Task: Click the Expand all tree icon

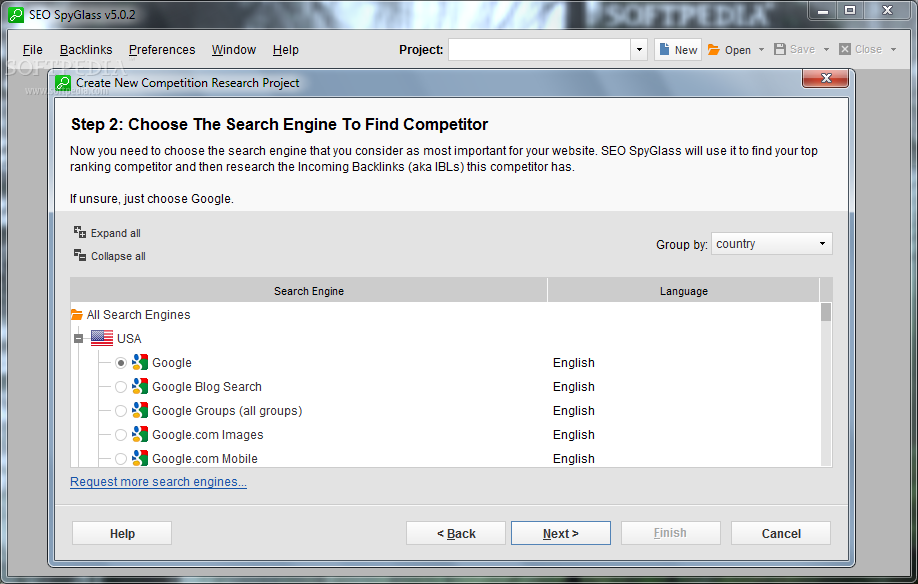Action: (80, 232)
